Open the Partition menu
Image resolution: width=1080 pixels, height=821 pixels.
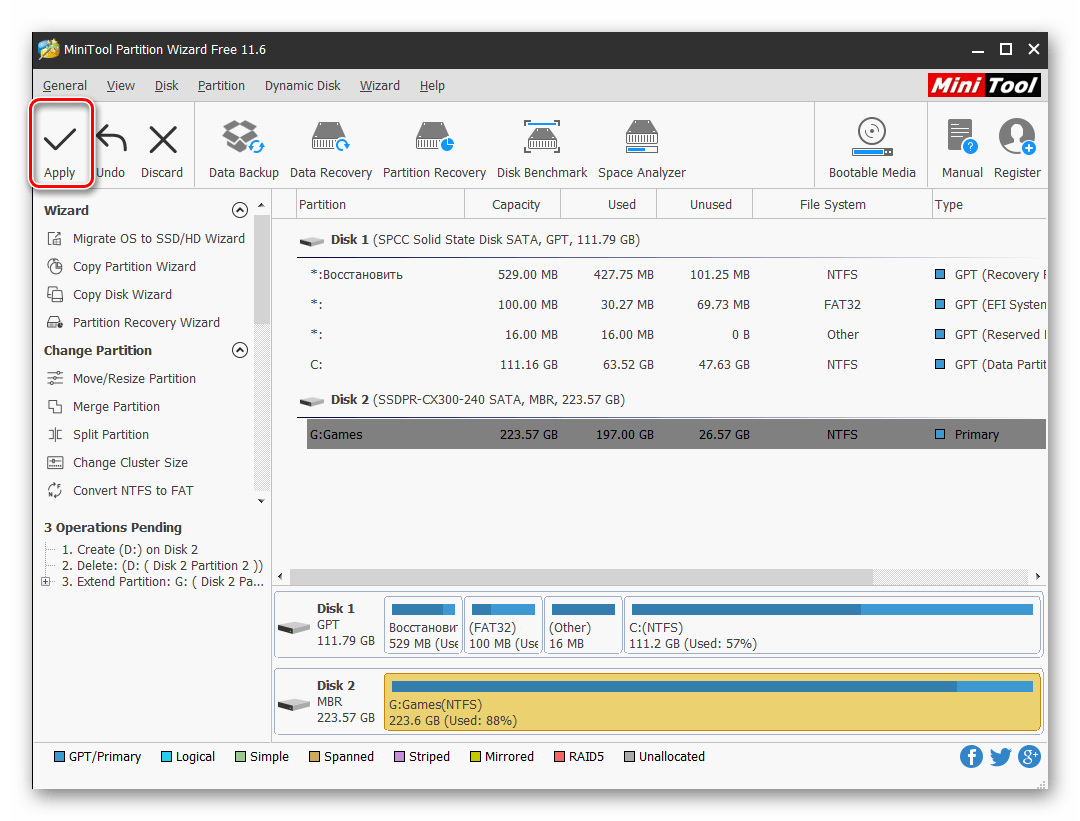[x=221, y=86]
